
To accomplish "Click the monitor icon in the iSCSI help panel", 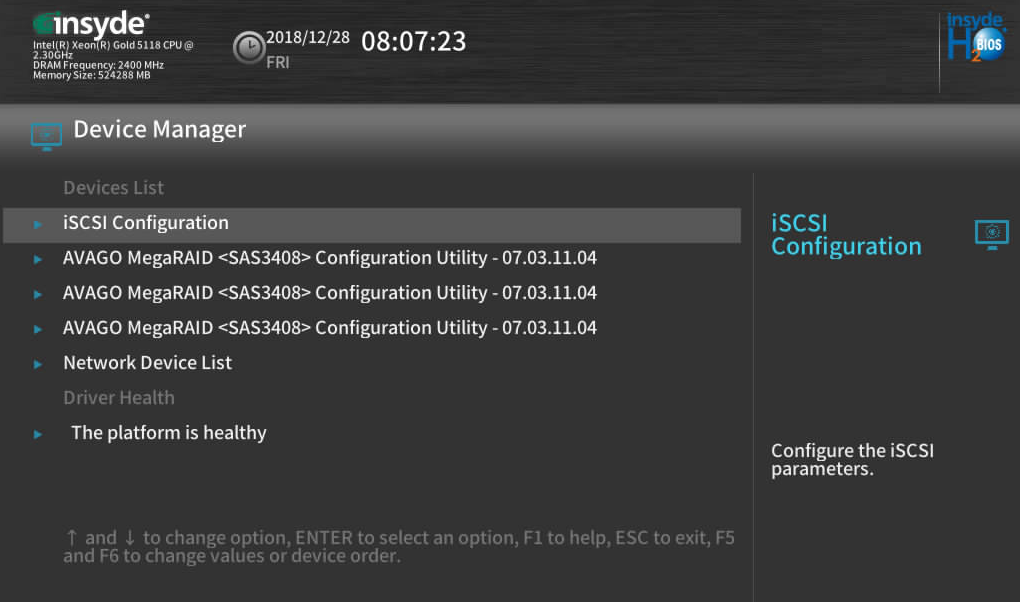I will coord(991,234).
